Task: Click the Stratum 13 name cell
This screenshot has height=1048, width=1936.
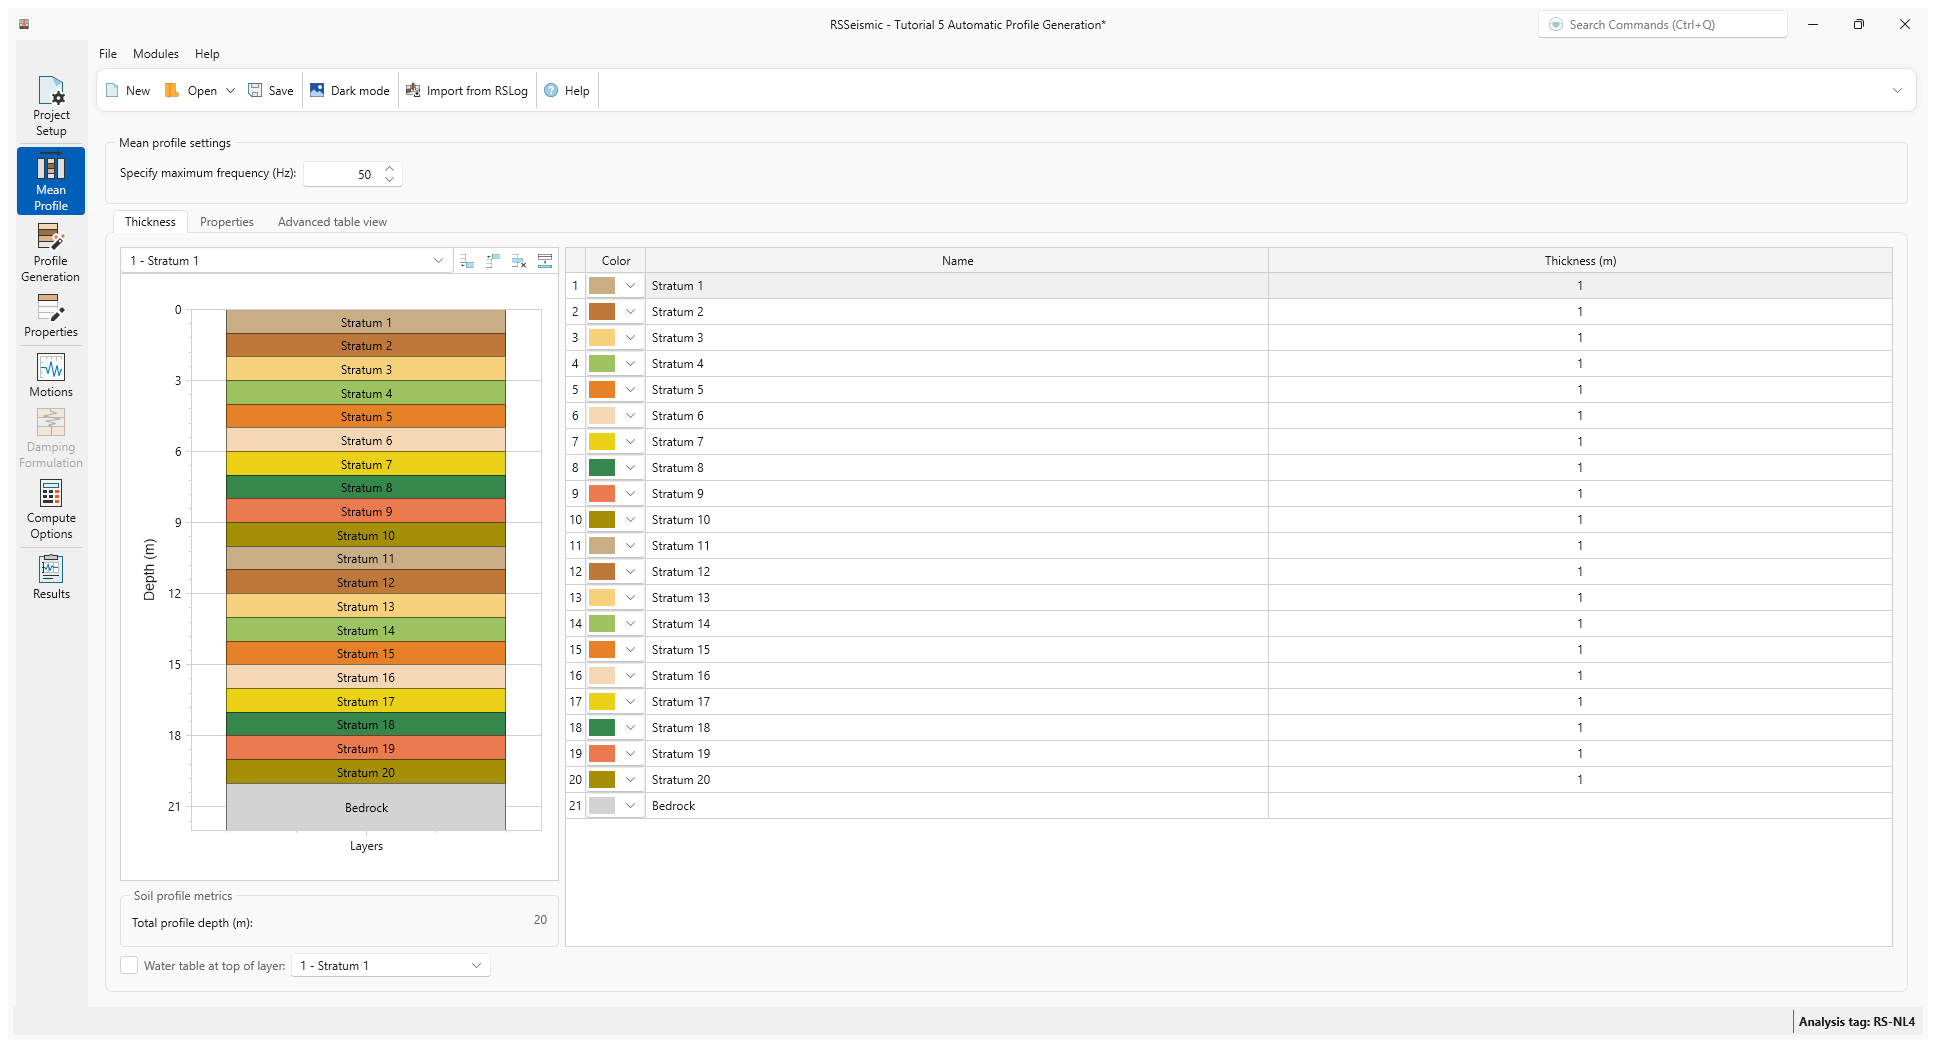Action: coord(957,598)
